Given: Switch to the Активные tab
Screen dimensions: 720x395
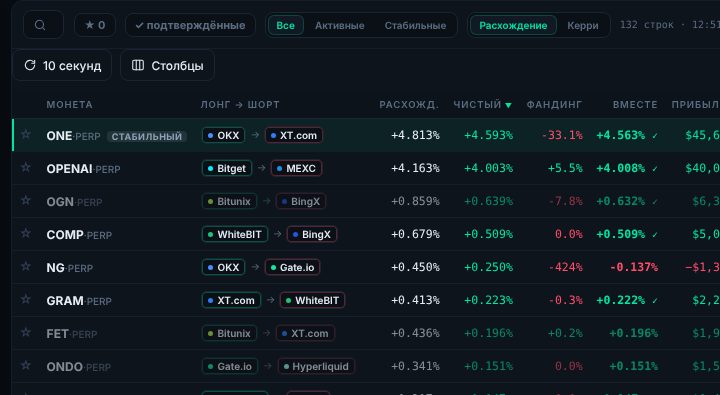Looking at the screenshot, I should click(340, 25).
